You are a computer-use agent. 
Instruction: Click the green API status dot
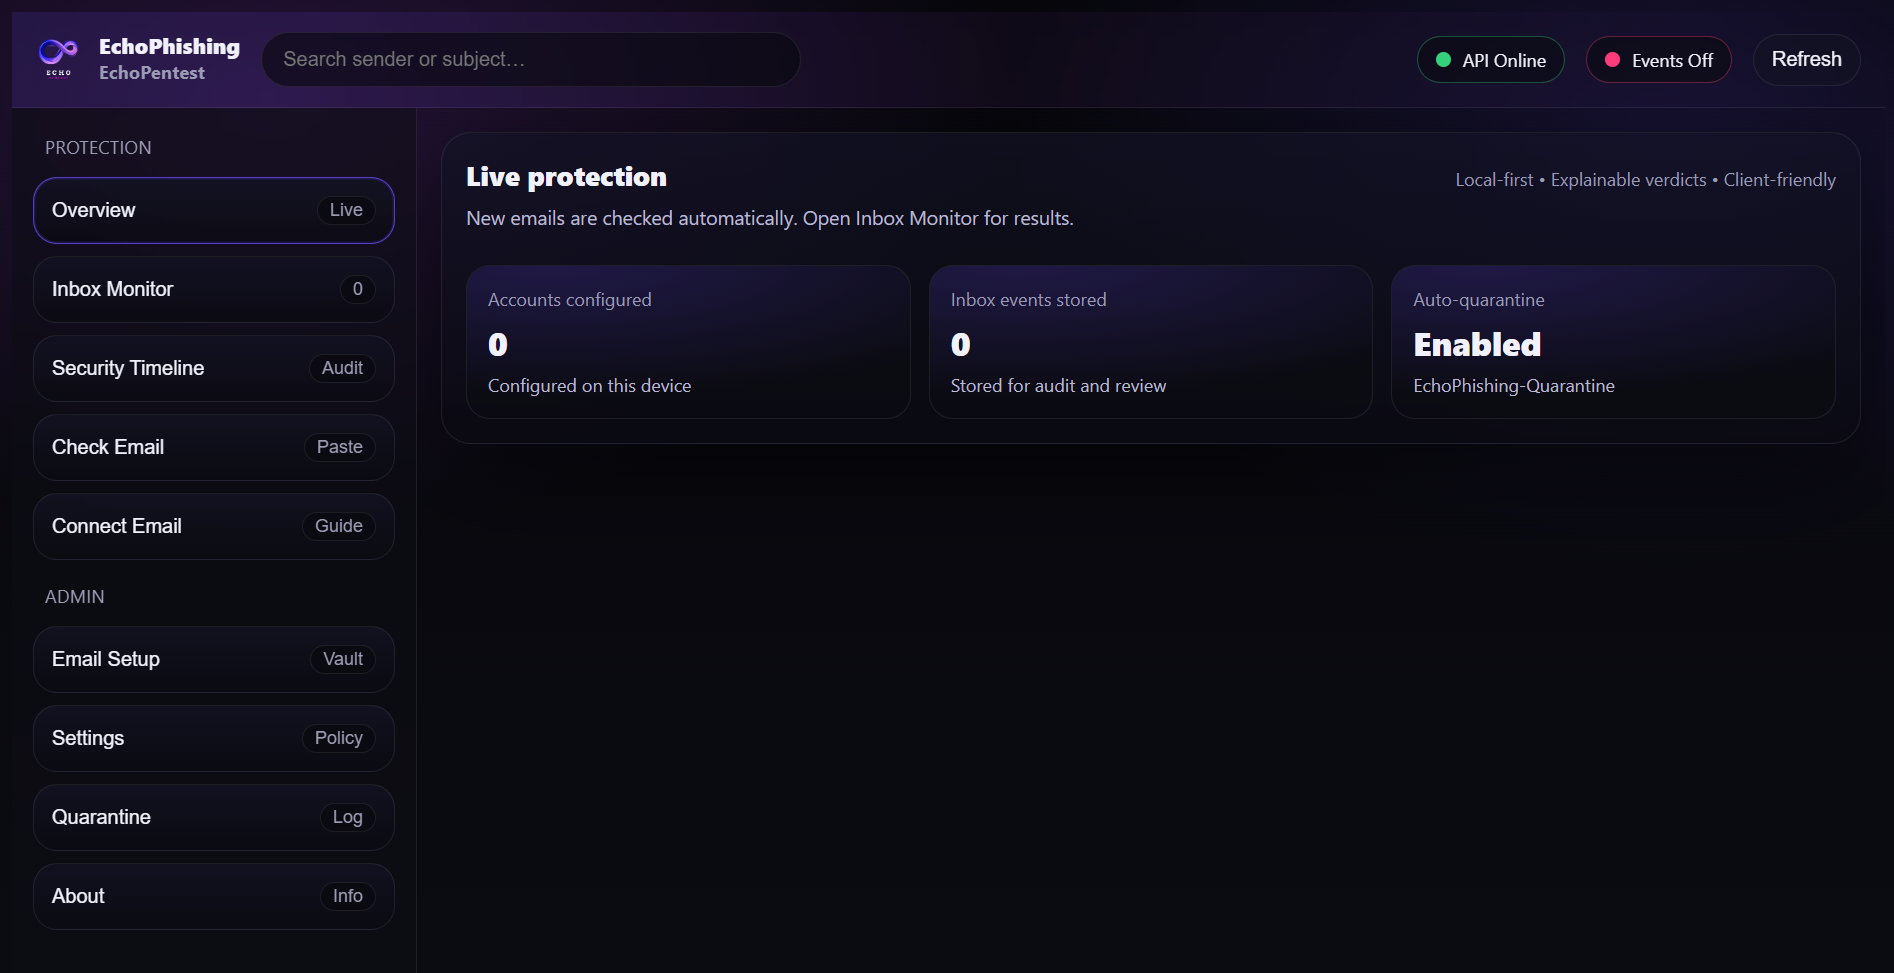click(x=1443, y=60)
